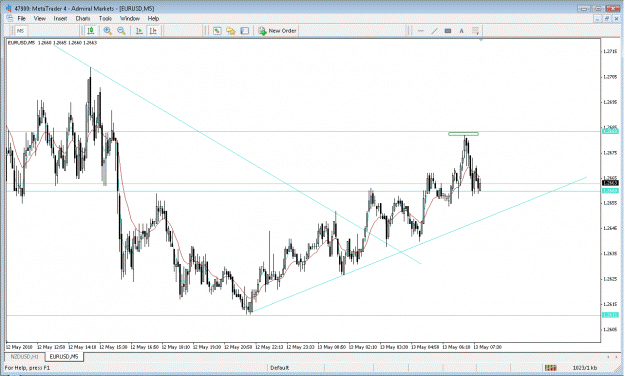625x376 pixels.
Task: Select the A text tool
Action: tap(462, 31)
